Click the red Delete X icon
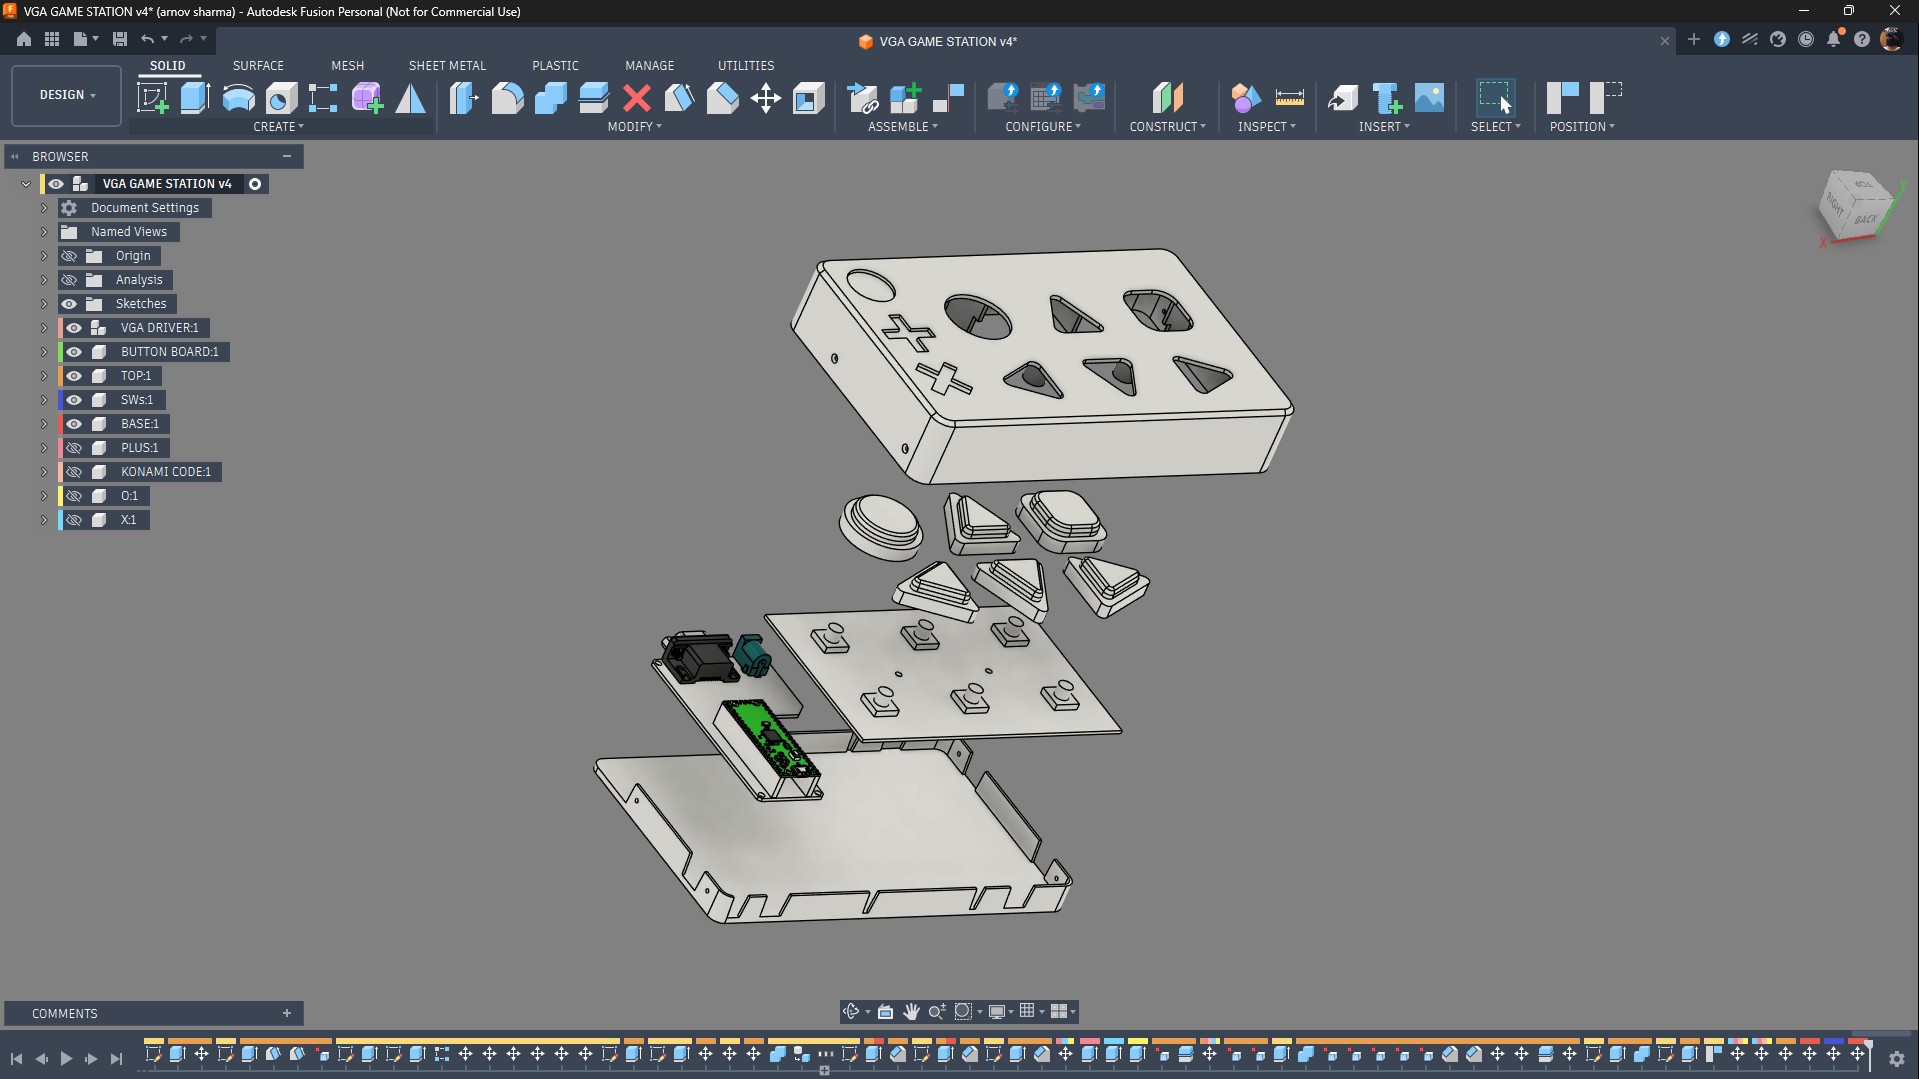Image resolution: width=1919 pixels, height=1079 pixels. point(636,98)
